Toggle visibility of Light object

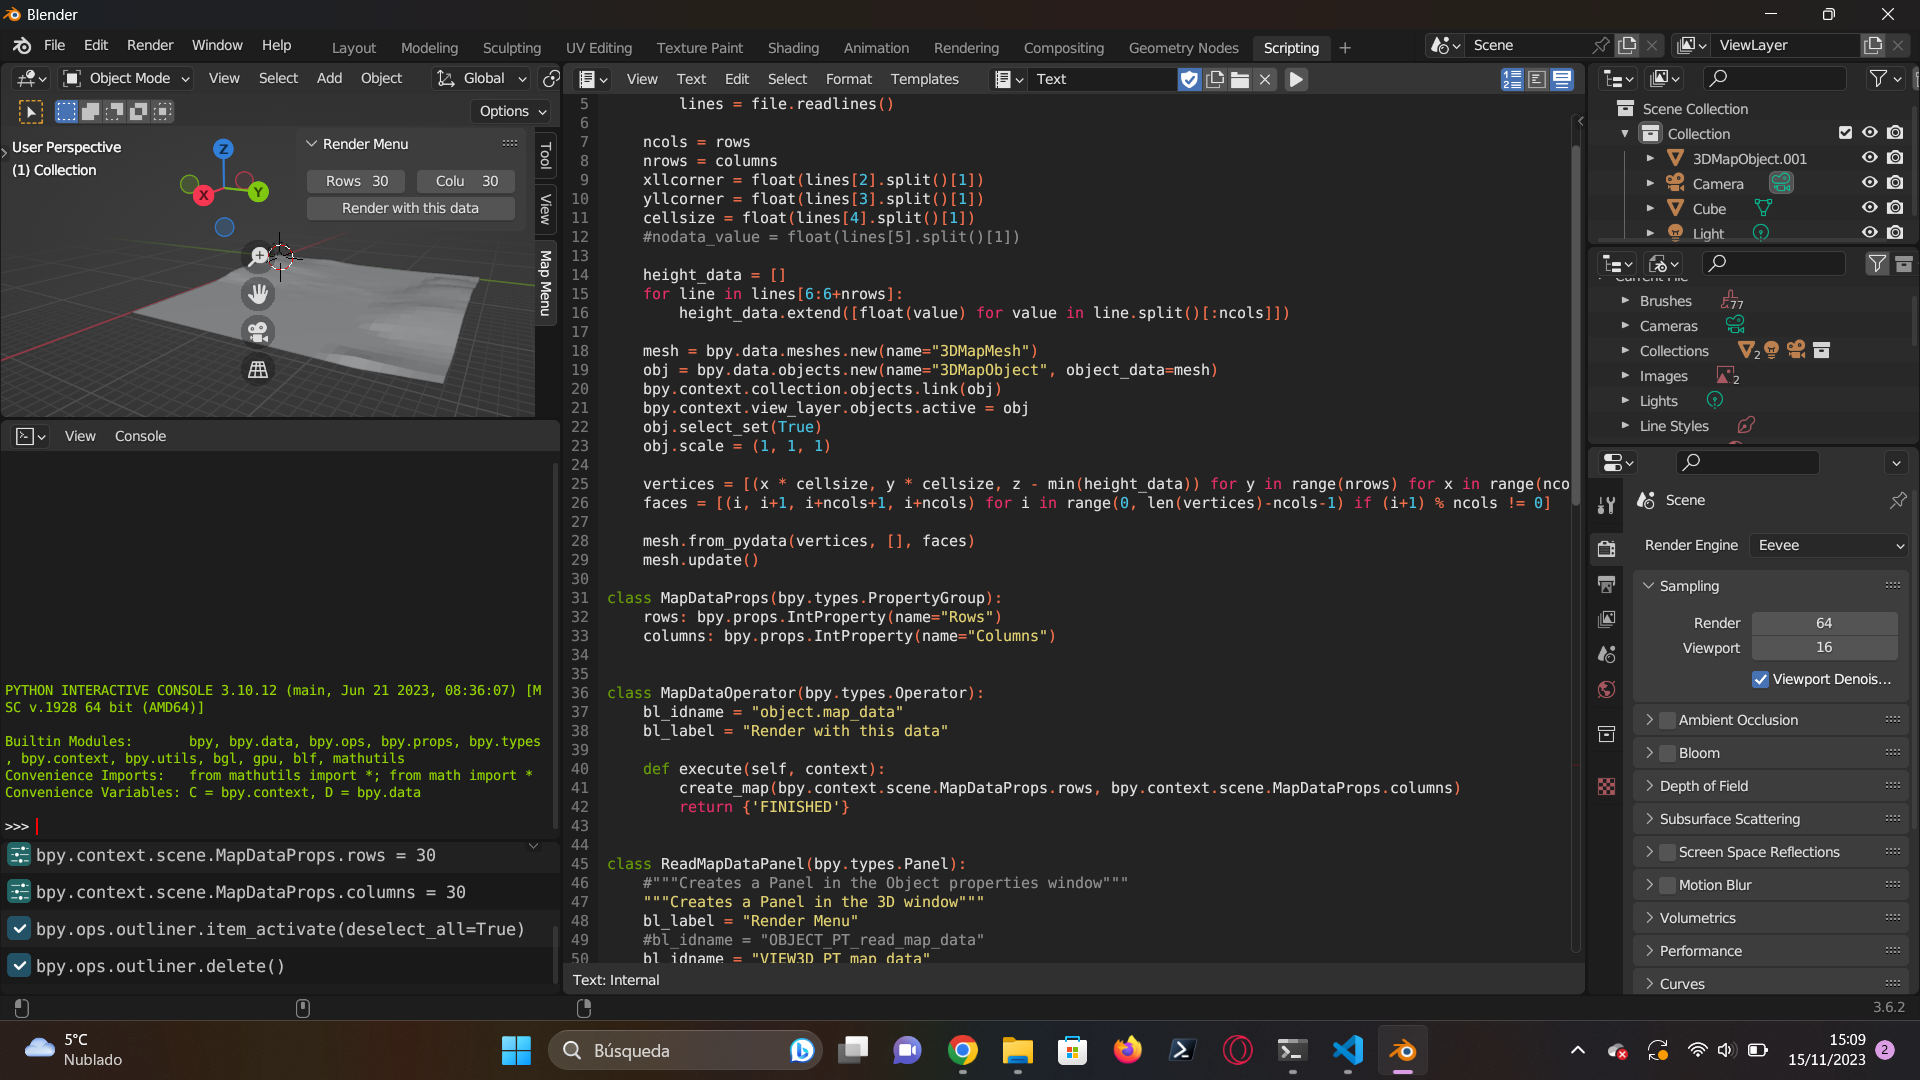(1870, 232)
